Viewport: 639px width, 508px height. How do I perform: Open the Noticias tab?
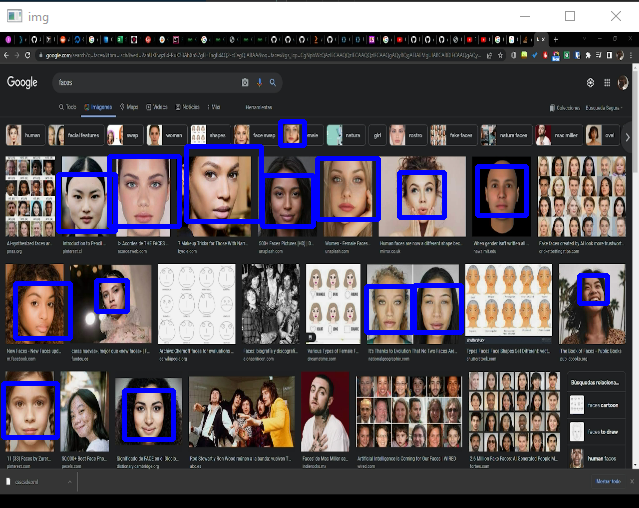tap(187, 107)
